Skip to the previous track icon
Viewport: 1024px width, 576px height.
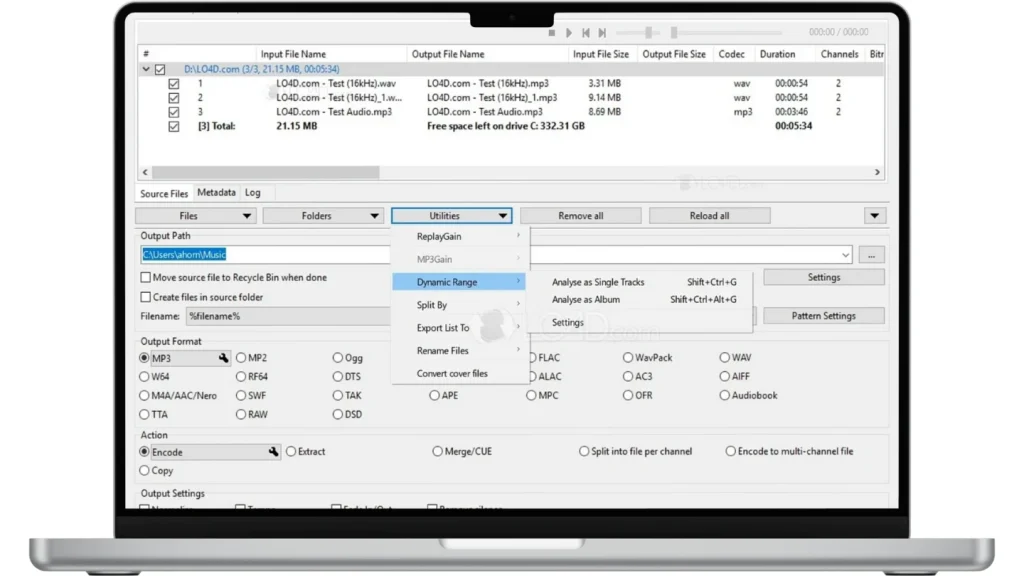[x=586, y=33]
